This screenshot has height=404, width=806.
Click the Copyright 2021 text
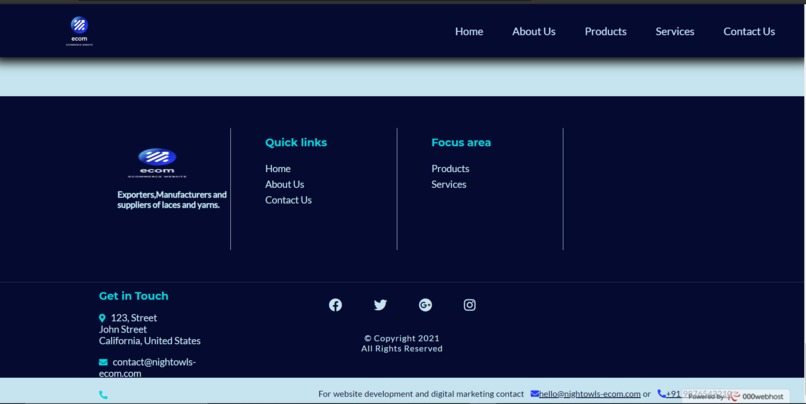tap(401, 338)
